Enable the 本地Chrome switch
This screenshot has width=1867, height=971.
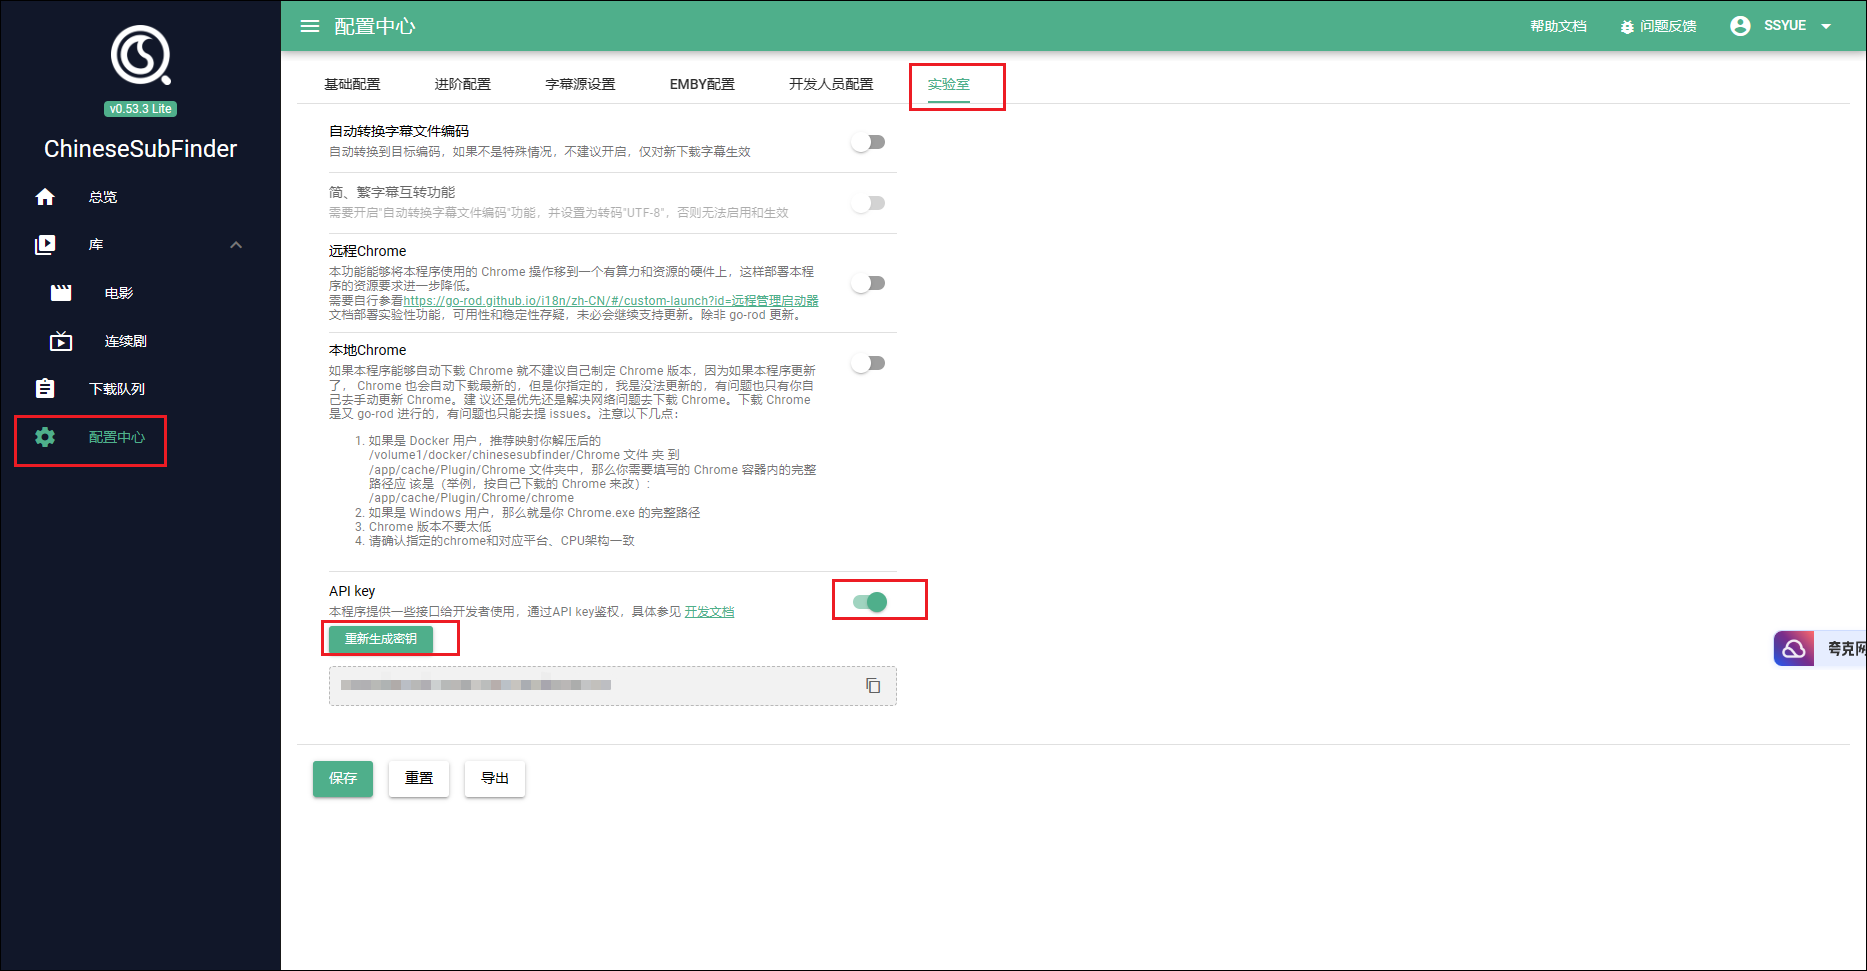868,363
